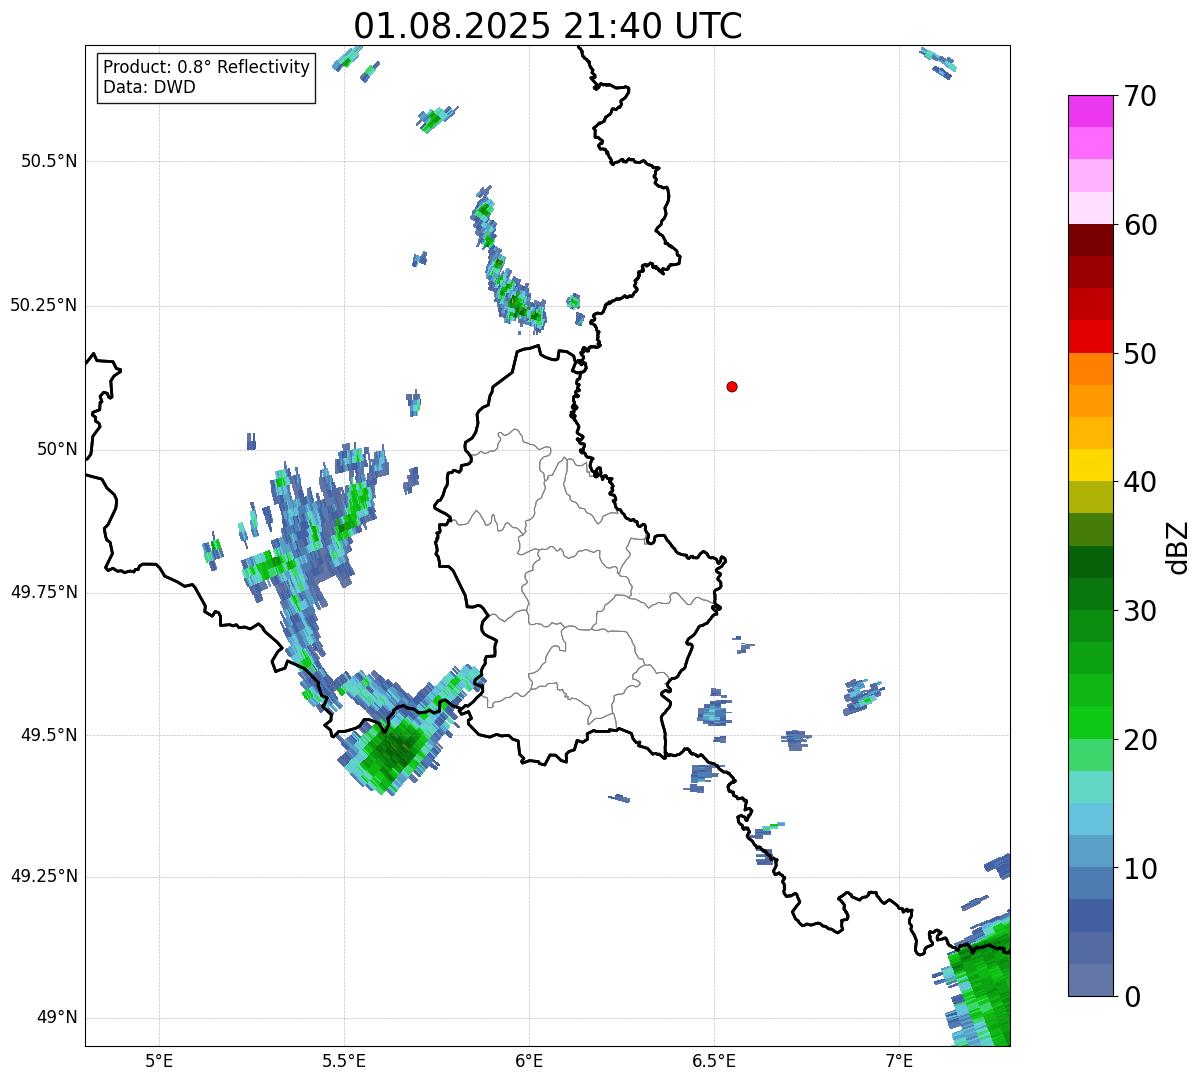Click colorbar tick label 70
Screen dimensions: 1202x1081
(x=1140, y=97)
